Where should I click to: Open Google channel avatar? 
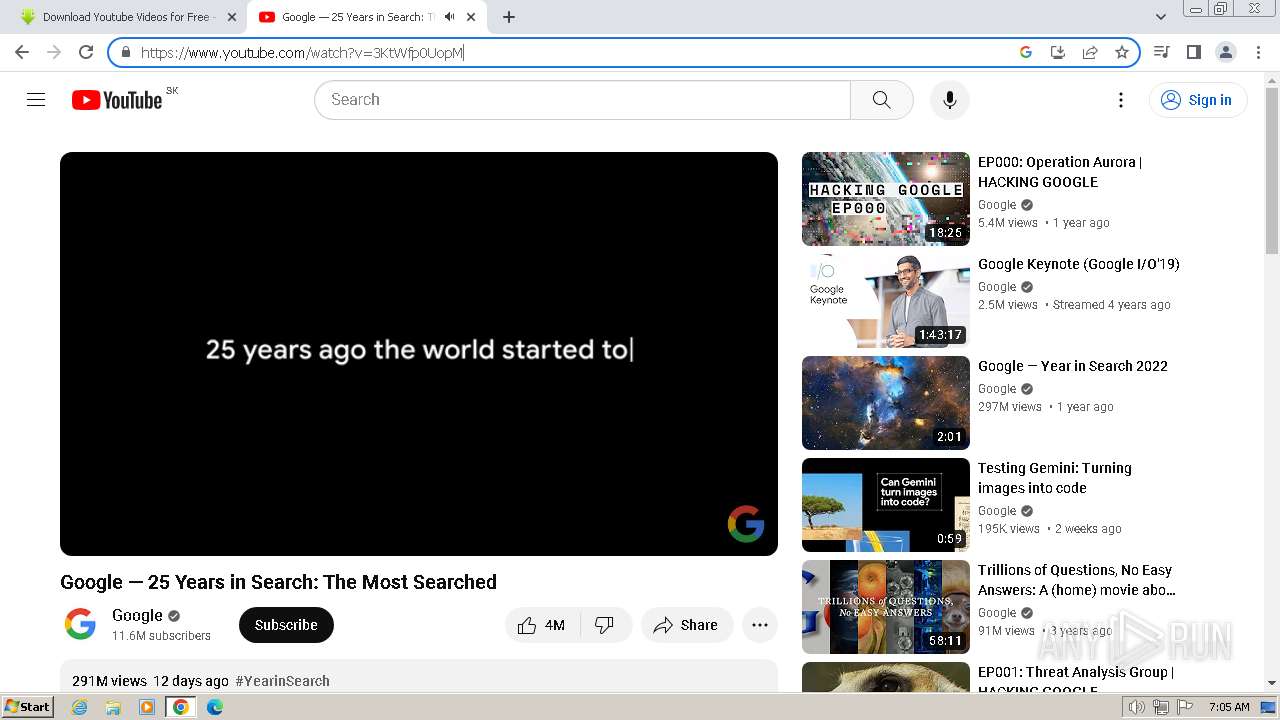coord(80,624)
